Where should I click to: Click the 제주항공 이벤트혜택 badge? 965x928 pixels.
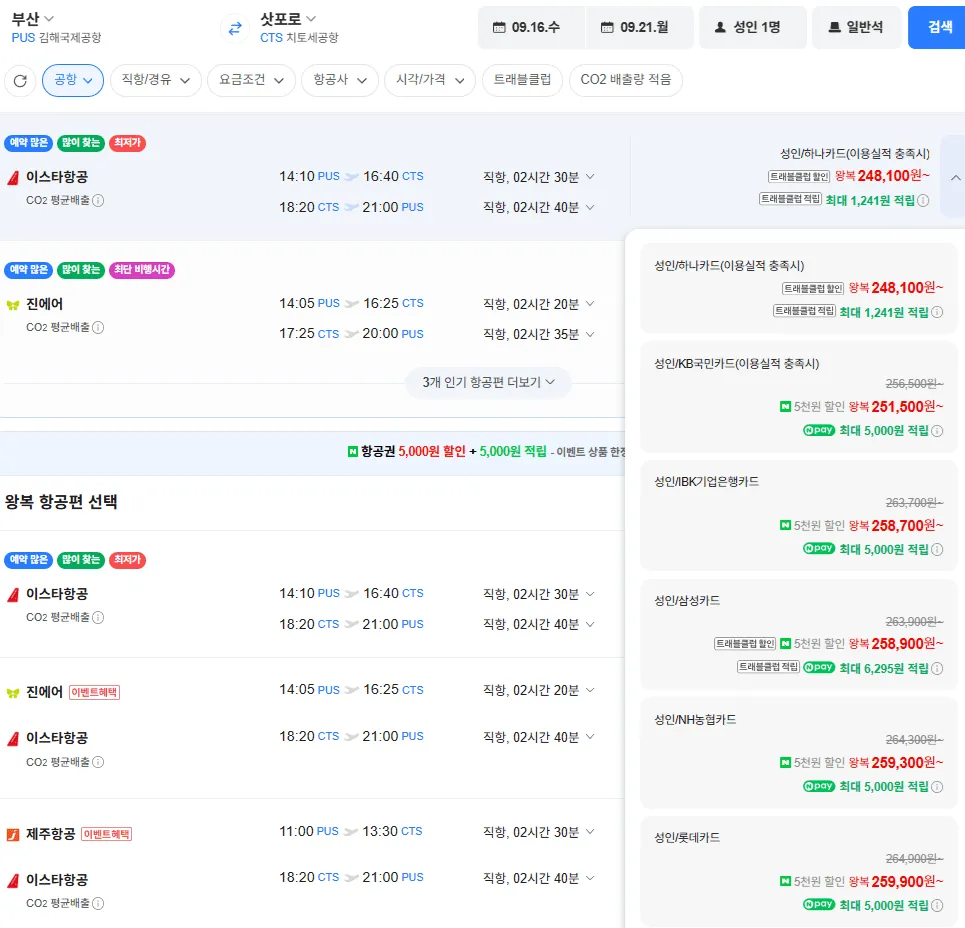[x=106, y=834]
